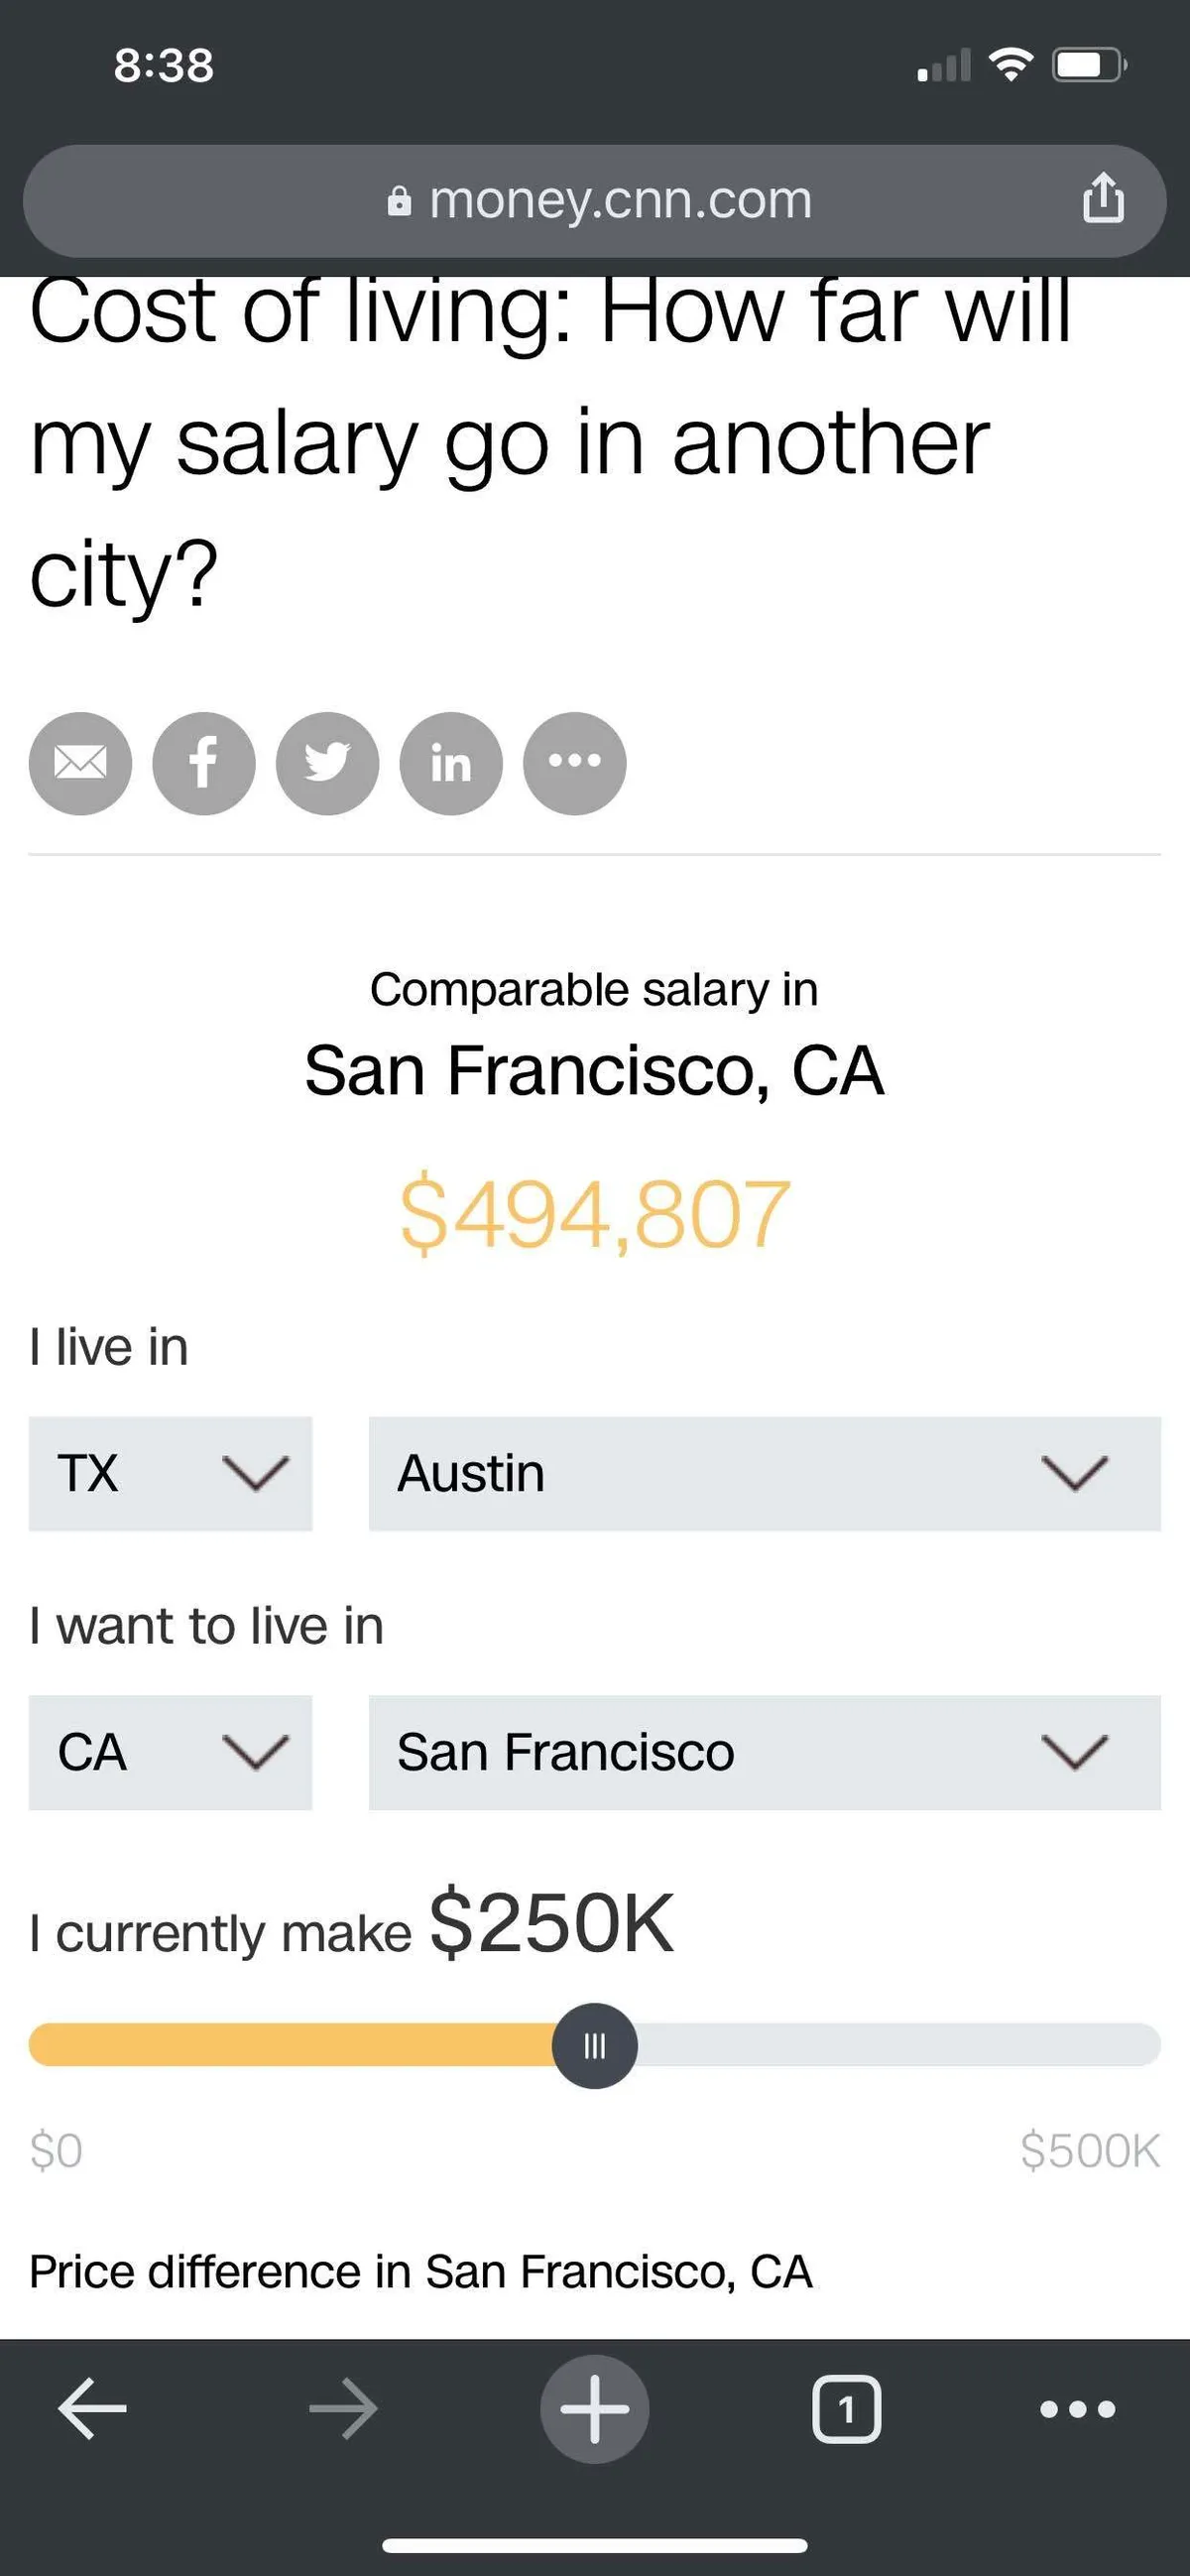Screen dimensions: 1190x2576
Task: Open the CA destination state dropdown
Action: point(170,1752)
